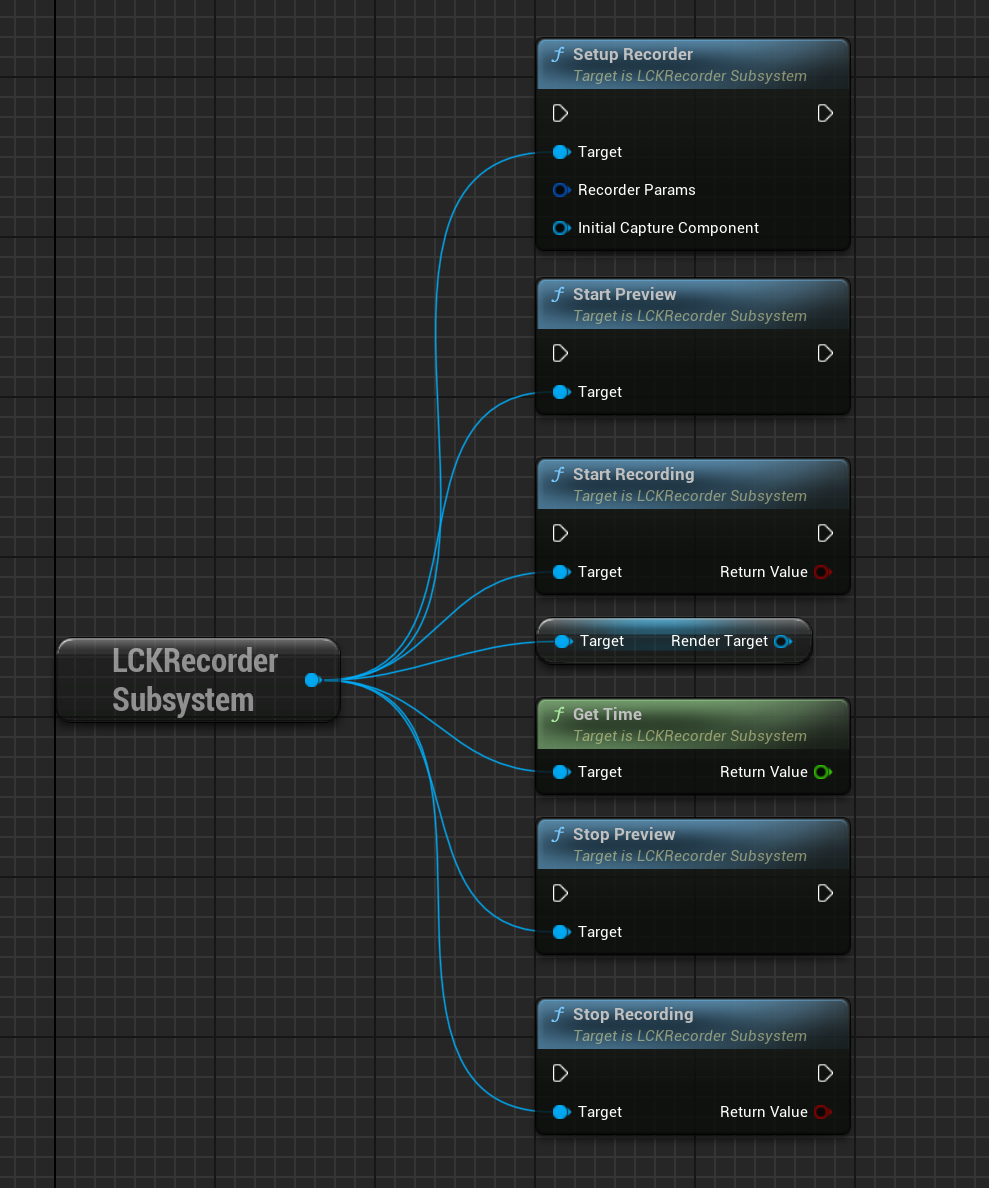989x1188 pixels.
Task: Select the Start Recording node title
Action: [634, 474]
